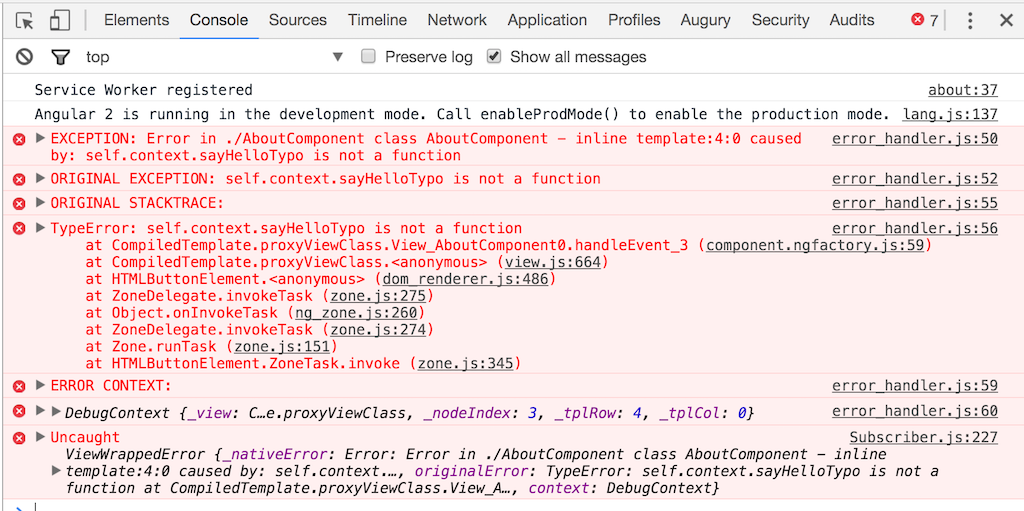Expand the ViewWrappedError object

56,470
